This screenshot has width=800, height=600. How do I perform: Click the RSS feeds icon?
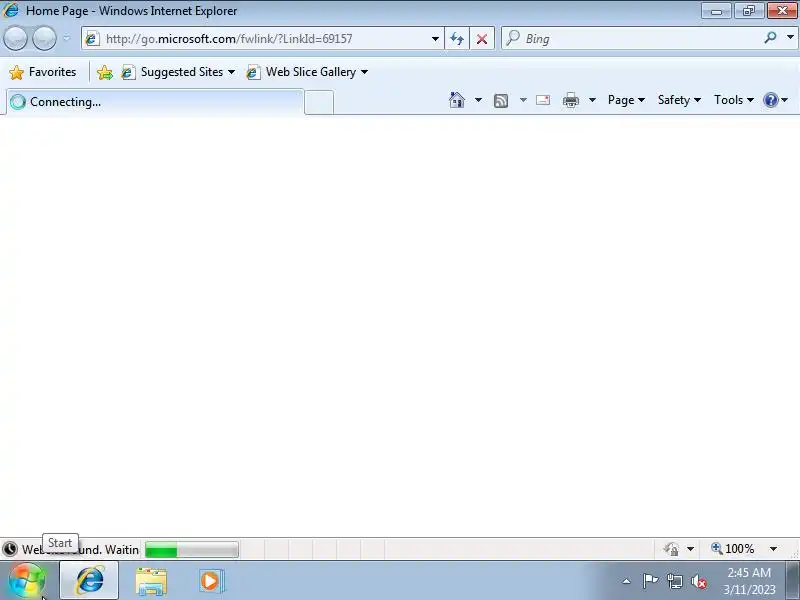(x=501, y=101)
